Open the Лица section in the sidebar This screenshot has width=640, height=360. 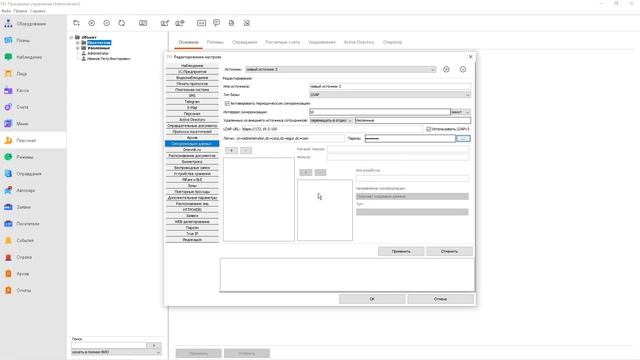click(21, 74)
